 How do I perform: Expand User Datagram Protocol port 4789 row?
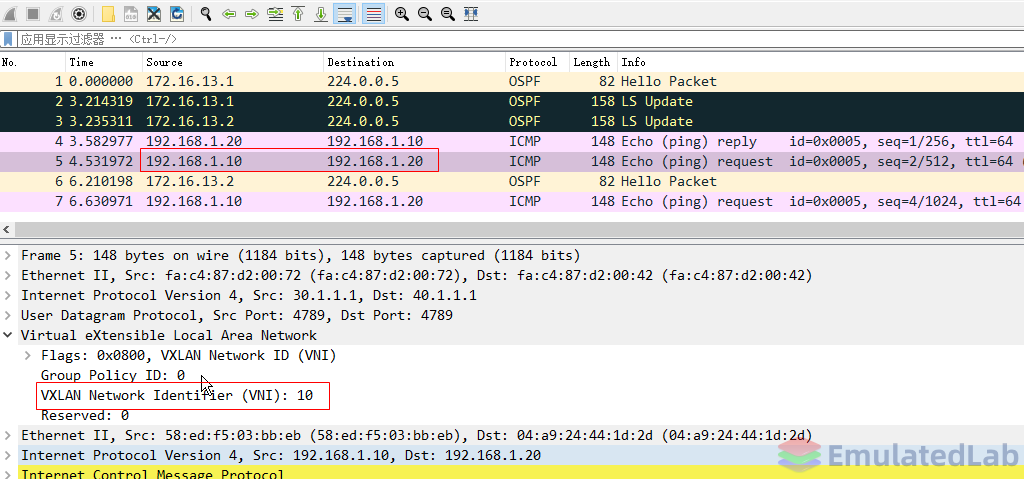click(x=8, y=315)
